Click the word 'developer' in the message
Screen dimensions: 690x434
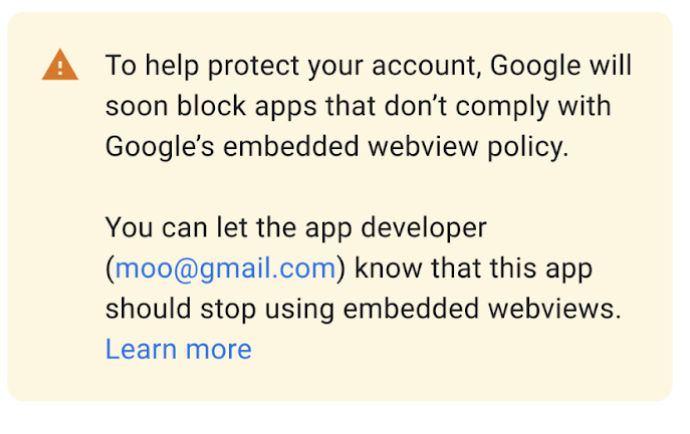(424, 229)
